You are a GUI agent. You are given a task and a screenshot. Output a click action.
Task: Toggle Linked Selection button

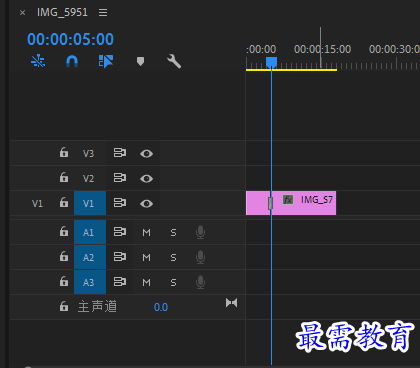click(x=106, y=61)
